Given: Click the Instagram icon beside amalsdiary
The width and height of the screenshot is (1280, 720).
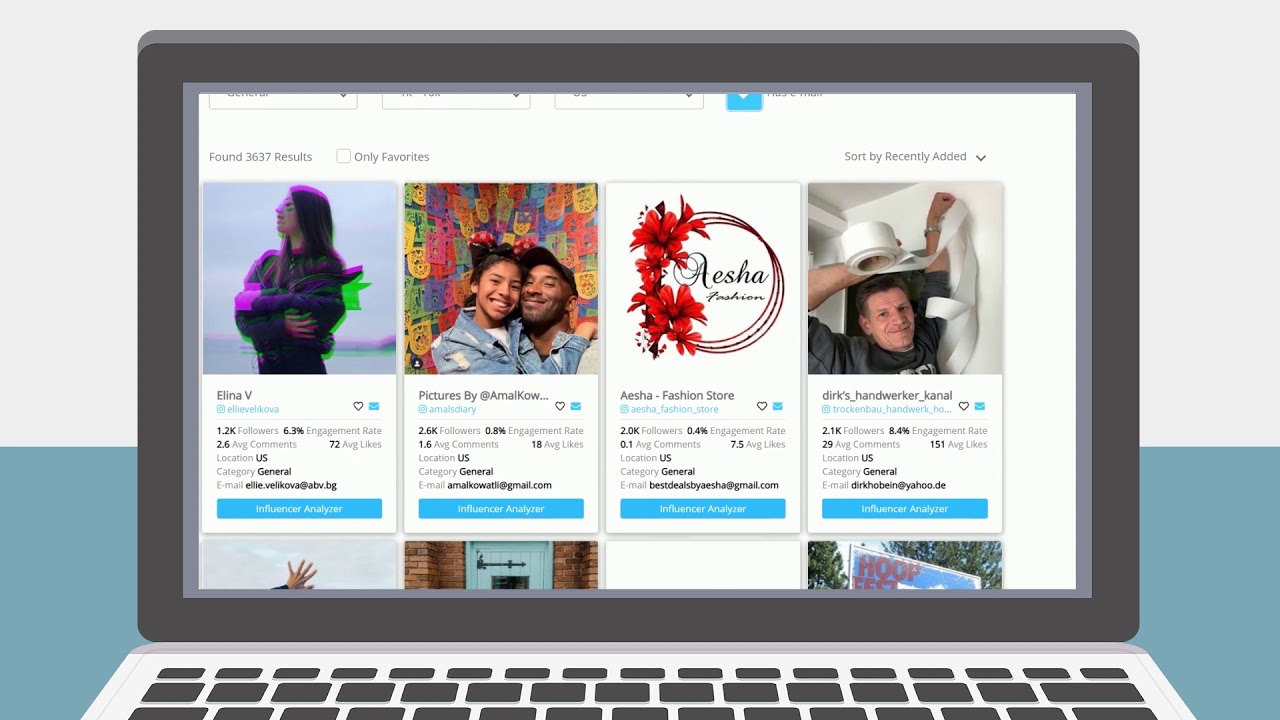Looking at the screenshot, I should point(423,409).
